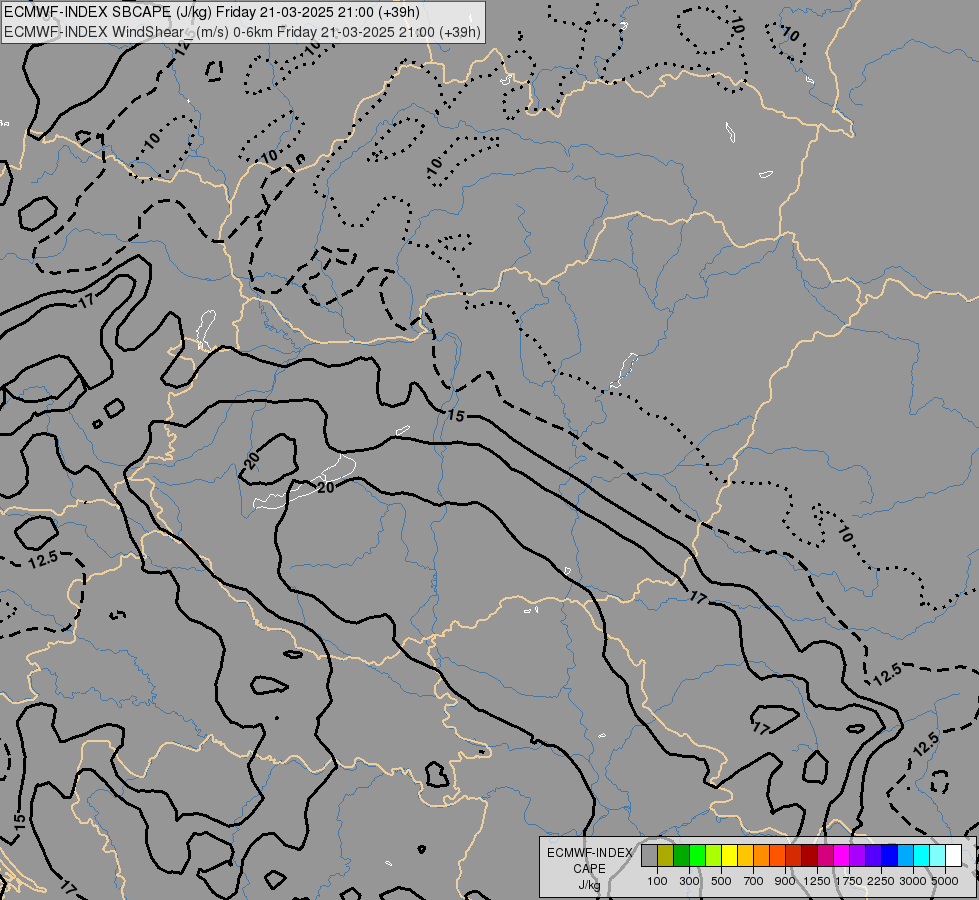Screen dimensions: 979x900
Task: Click the 20 label beside the white lake outline
Action: 326,487
